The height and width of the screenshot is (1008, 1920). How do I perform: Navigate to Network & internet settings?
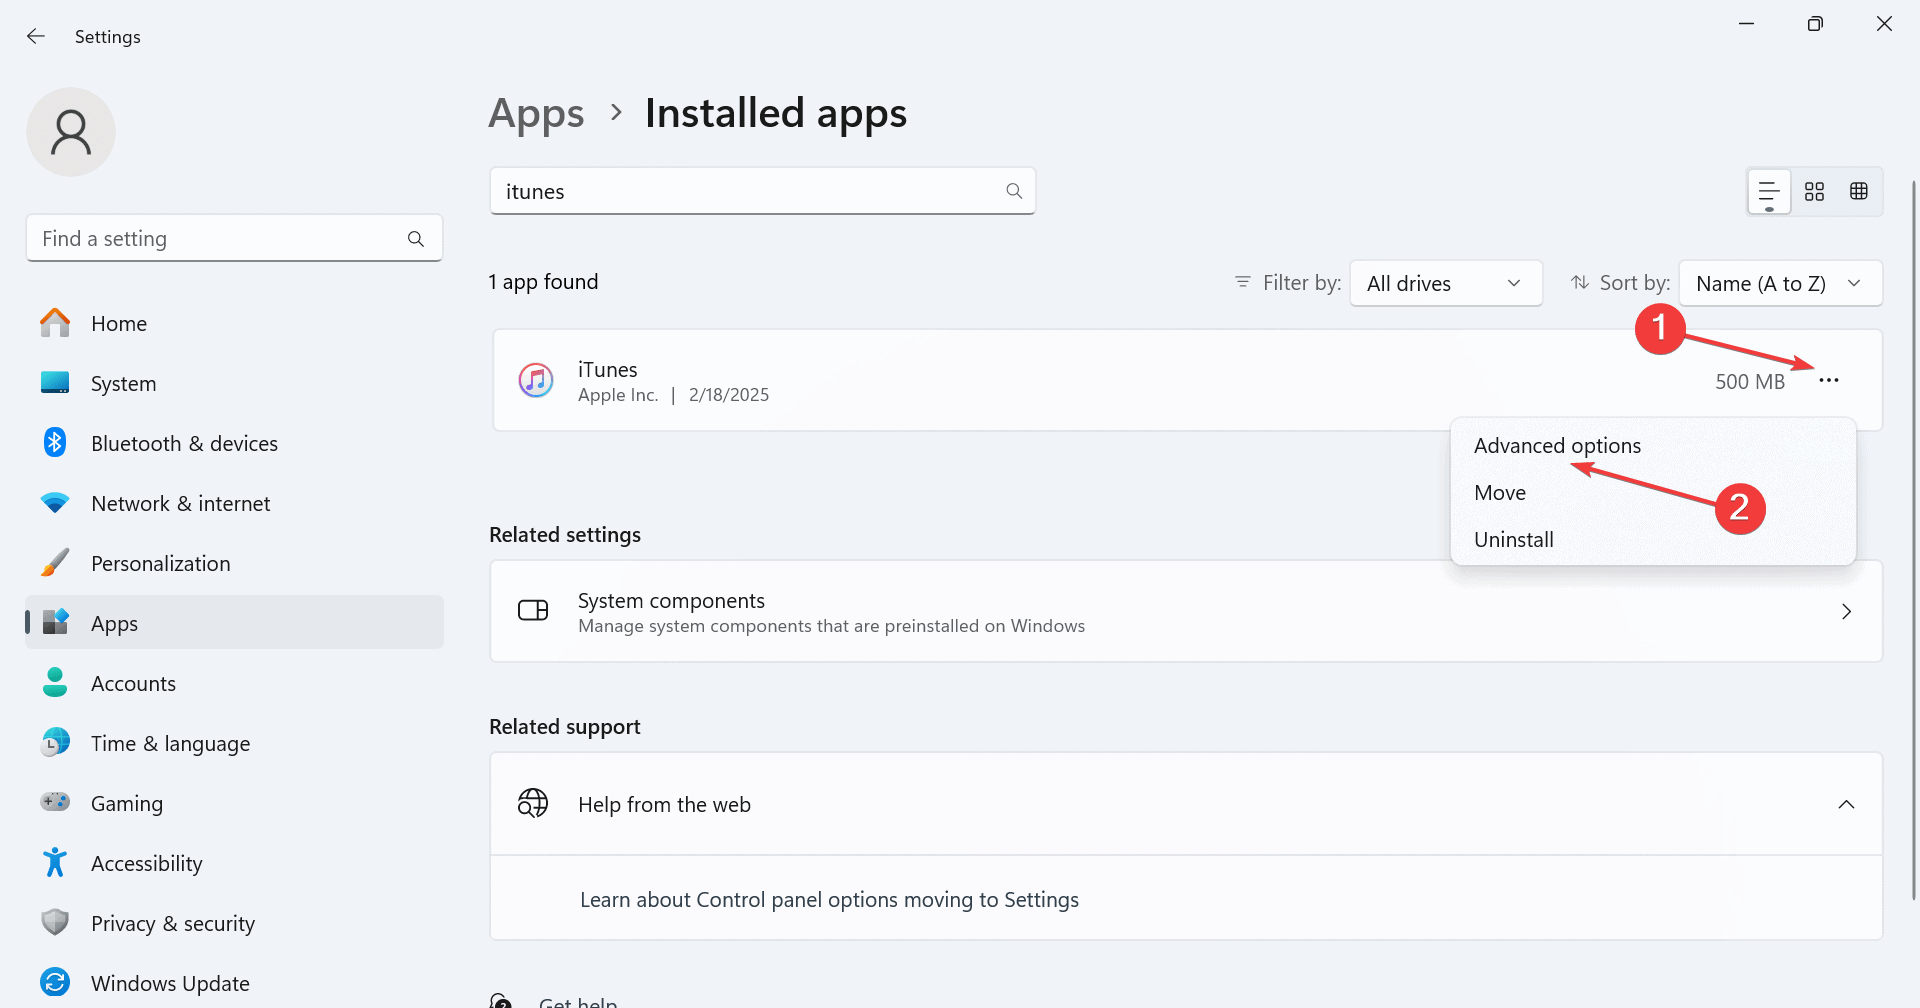180,504
